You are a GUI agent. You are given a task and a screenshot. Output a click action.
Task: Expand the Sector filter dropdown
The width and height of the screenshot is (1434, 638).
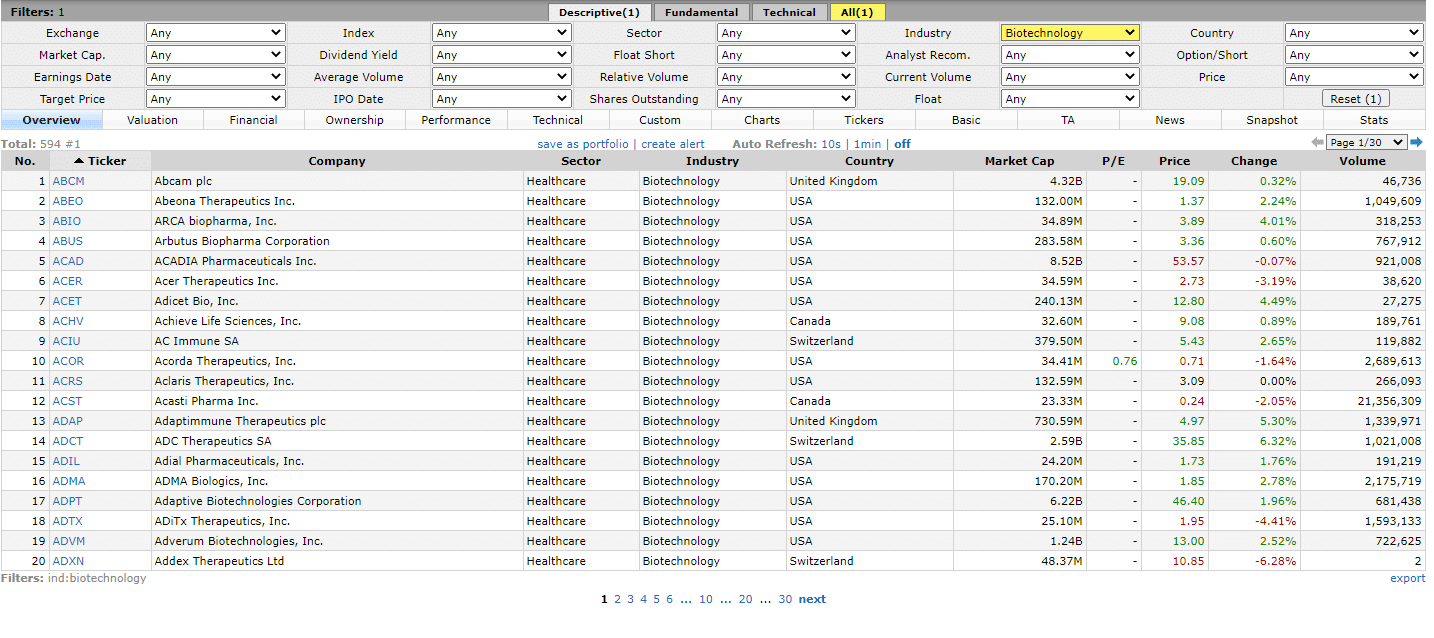coord(786,33)
